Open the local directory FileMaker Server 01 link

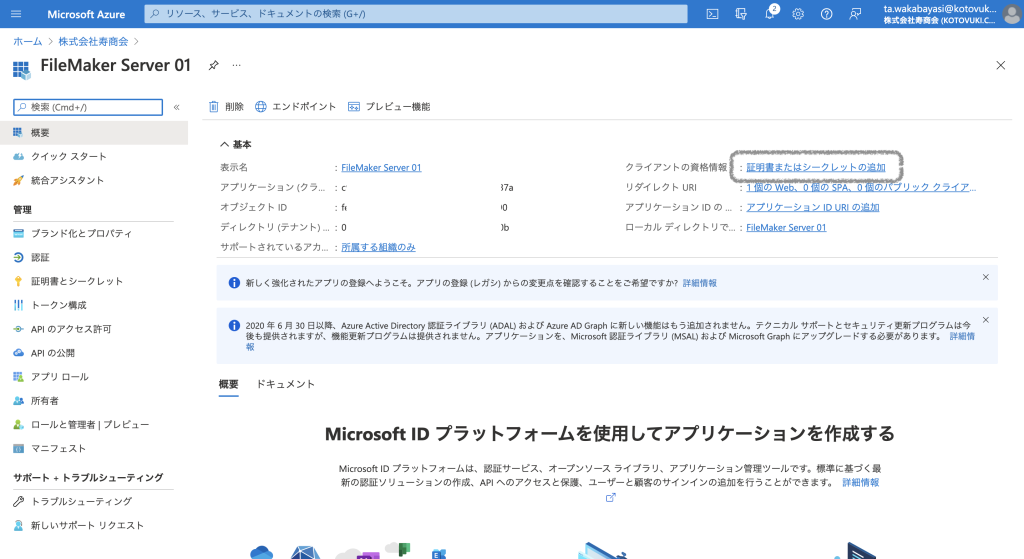pyautogui.click(x=786, y=228)
